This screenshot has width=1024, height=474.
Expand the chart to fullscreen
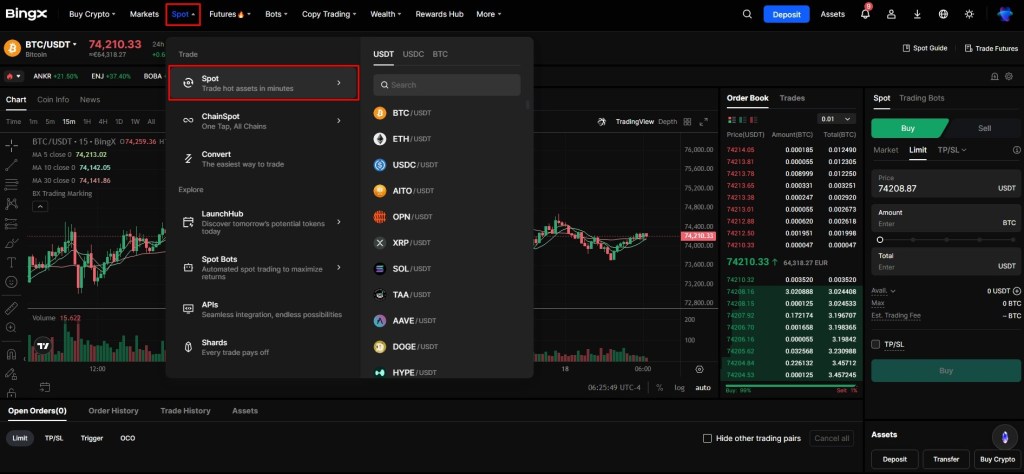pyautogui.click(x=703, y=121)
